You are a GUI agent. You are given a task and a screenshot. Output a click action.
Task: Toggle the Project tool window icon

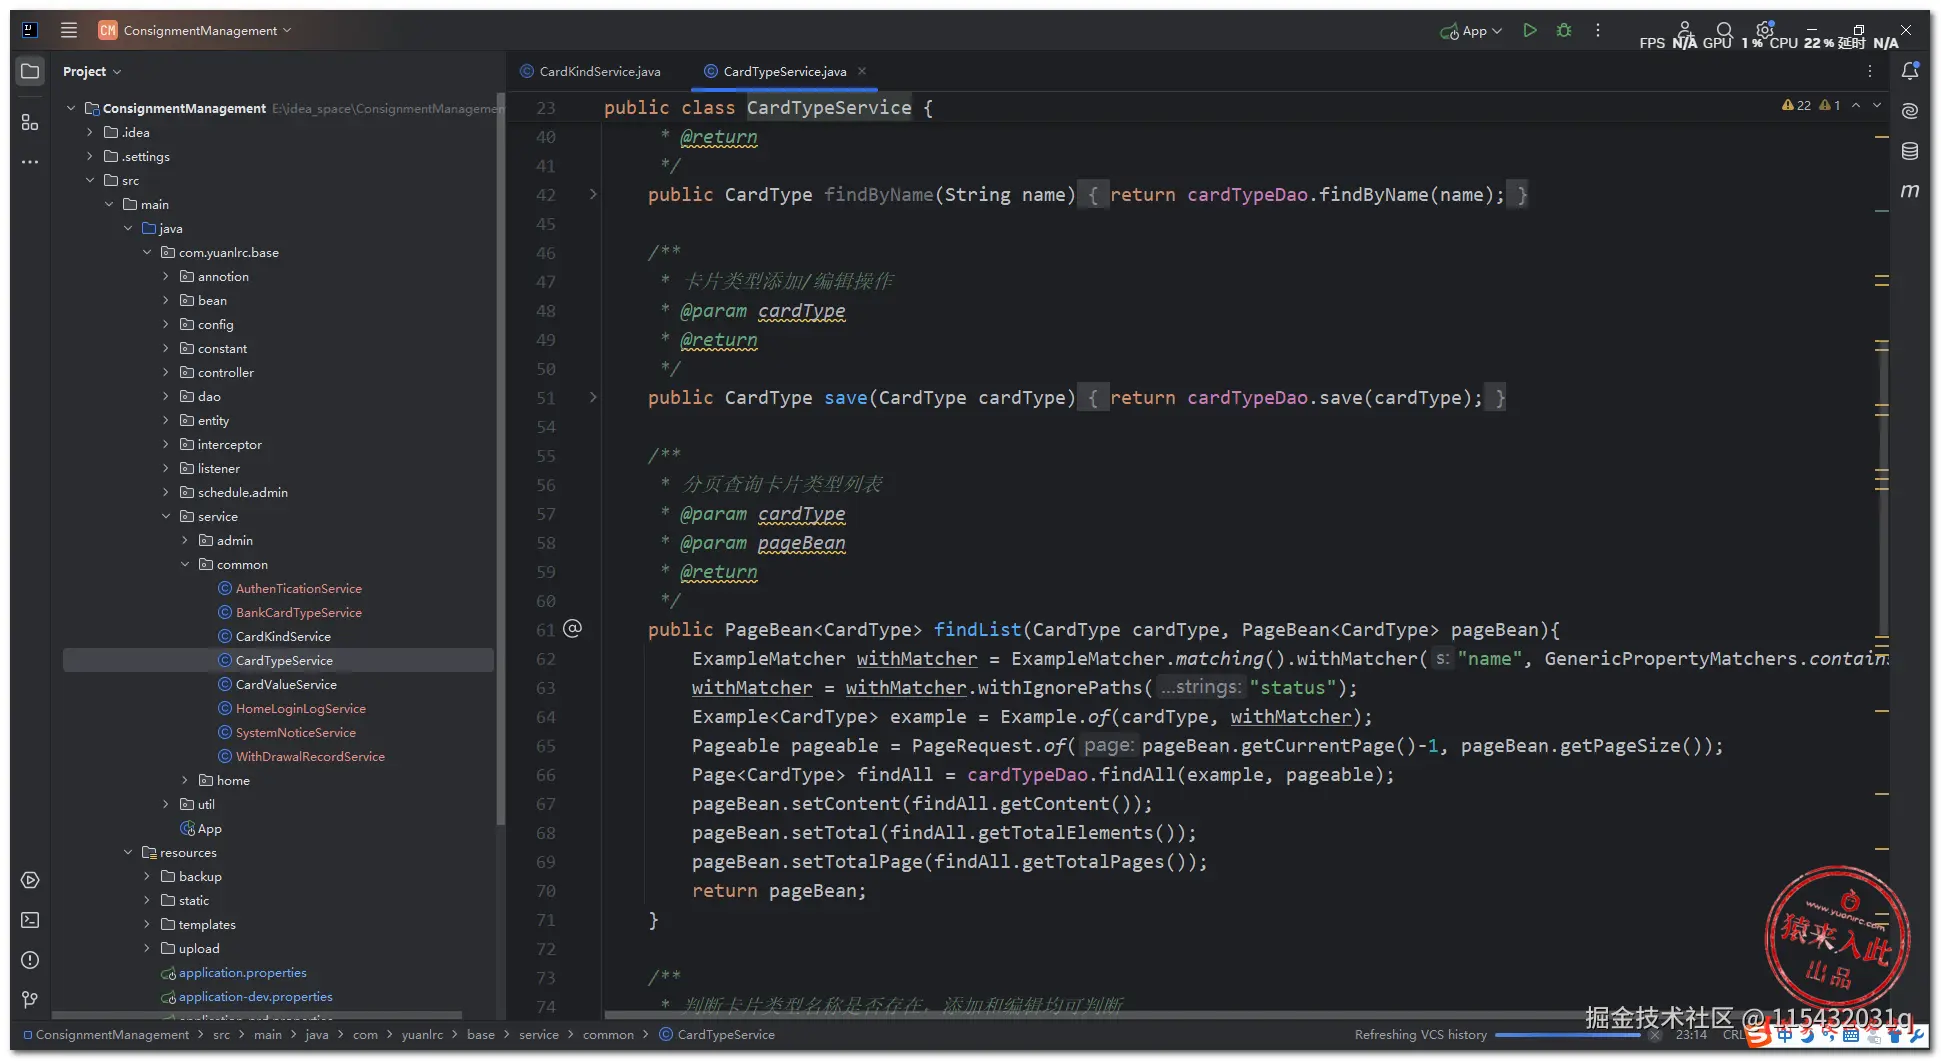[30, 71]
